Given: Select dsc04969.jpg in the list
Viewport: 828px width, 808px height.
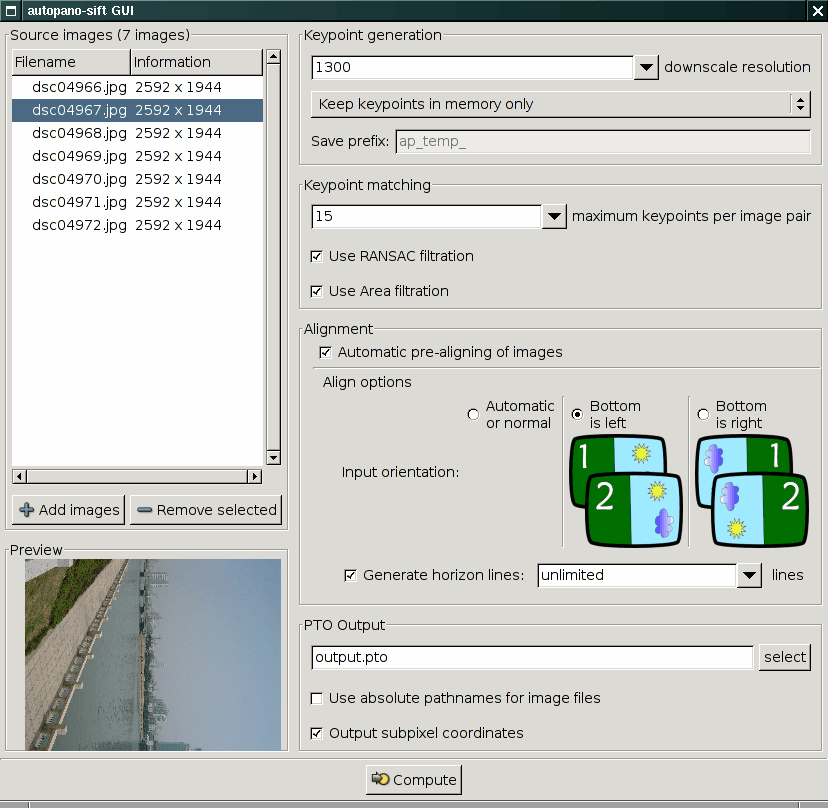Looking at the screenshot, I should [137, 156].
